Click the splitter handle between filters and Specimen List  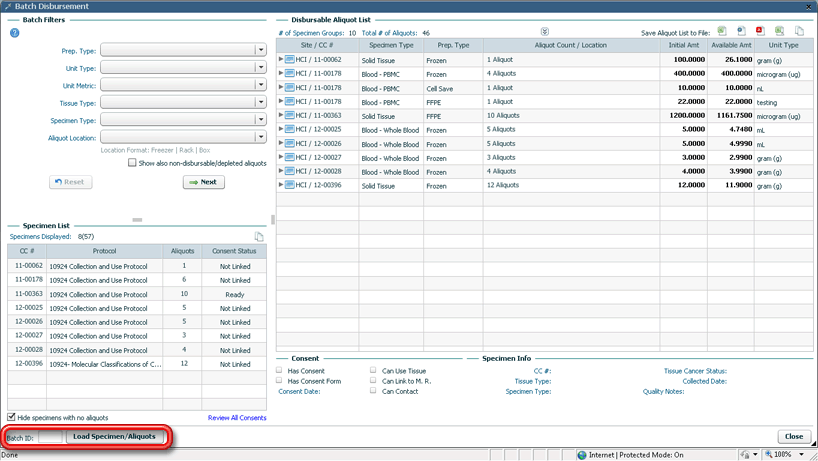(137, 220)
